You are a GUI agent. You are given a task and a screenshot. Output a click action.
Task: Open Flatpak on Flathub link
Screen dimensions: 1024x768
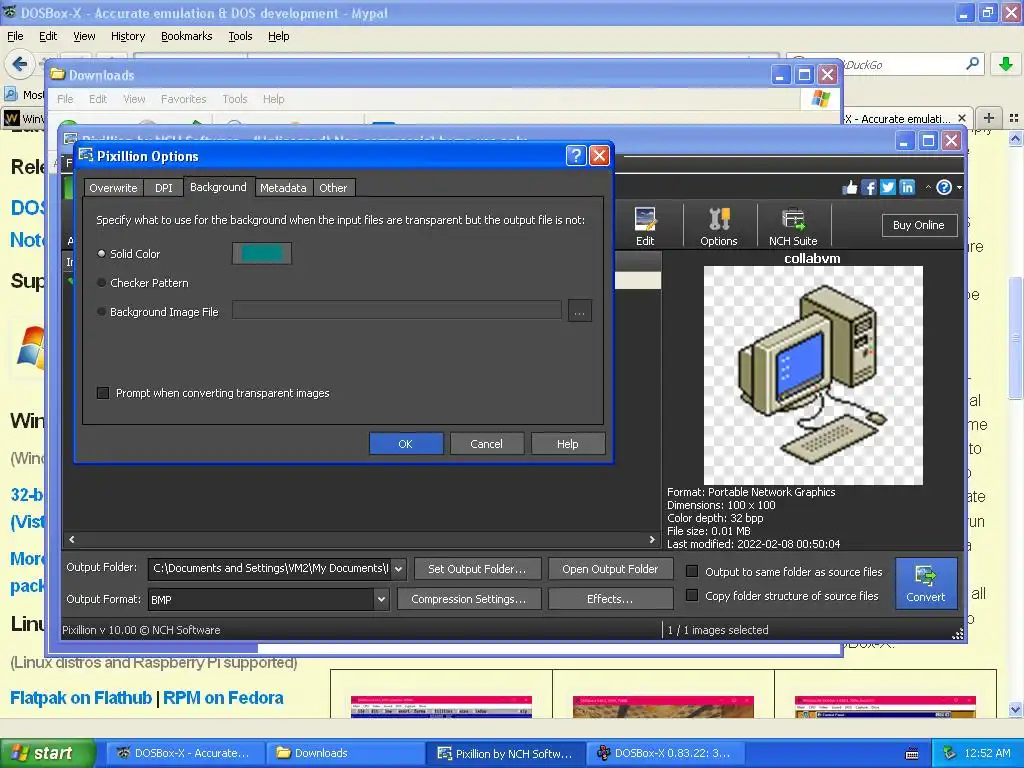click(81, 697)
